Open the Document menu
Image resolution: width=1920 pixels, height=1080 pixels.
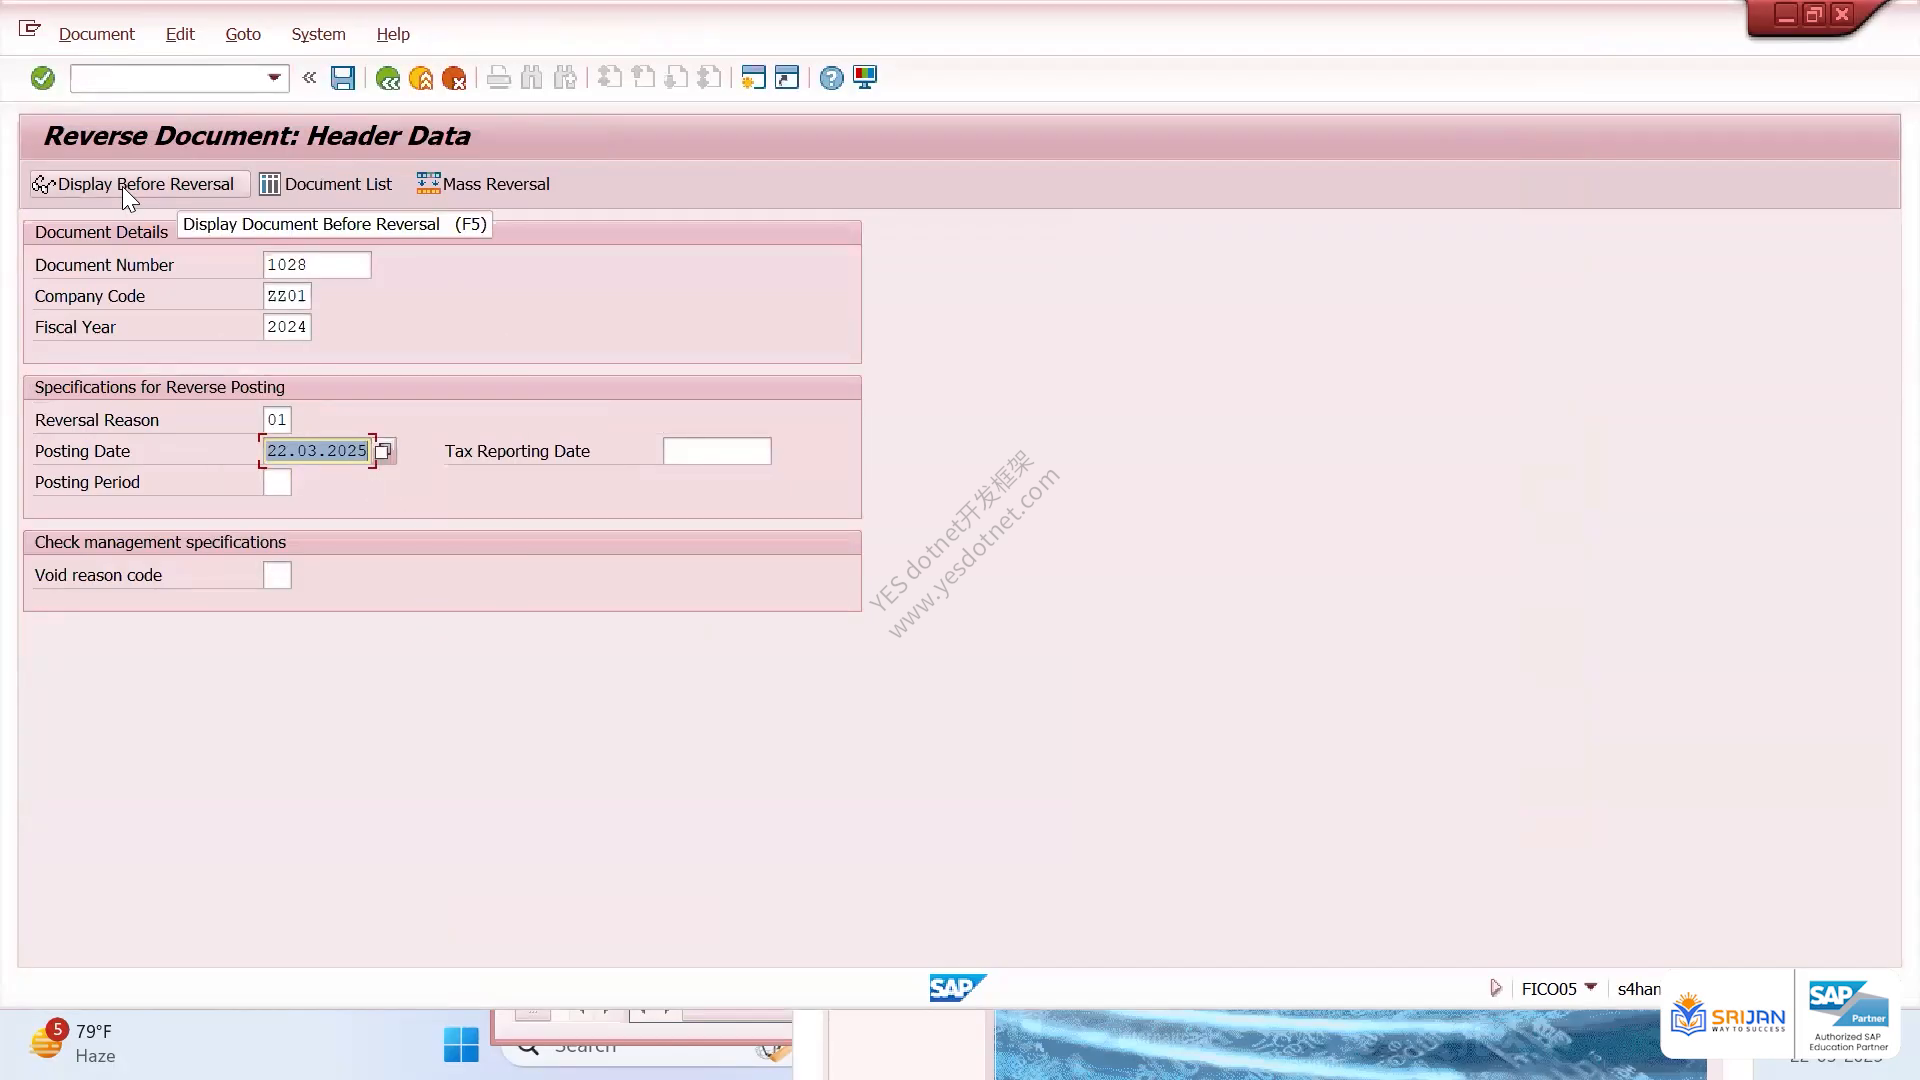click(x=96, y=34)
